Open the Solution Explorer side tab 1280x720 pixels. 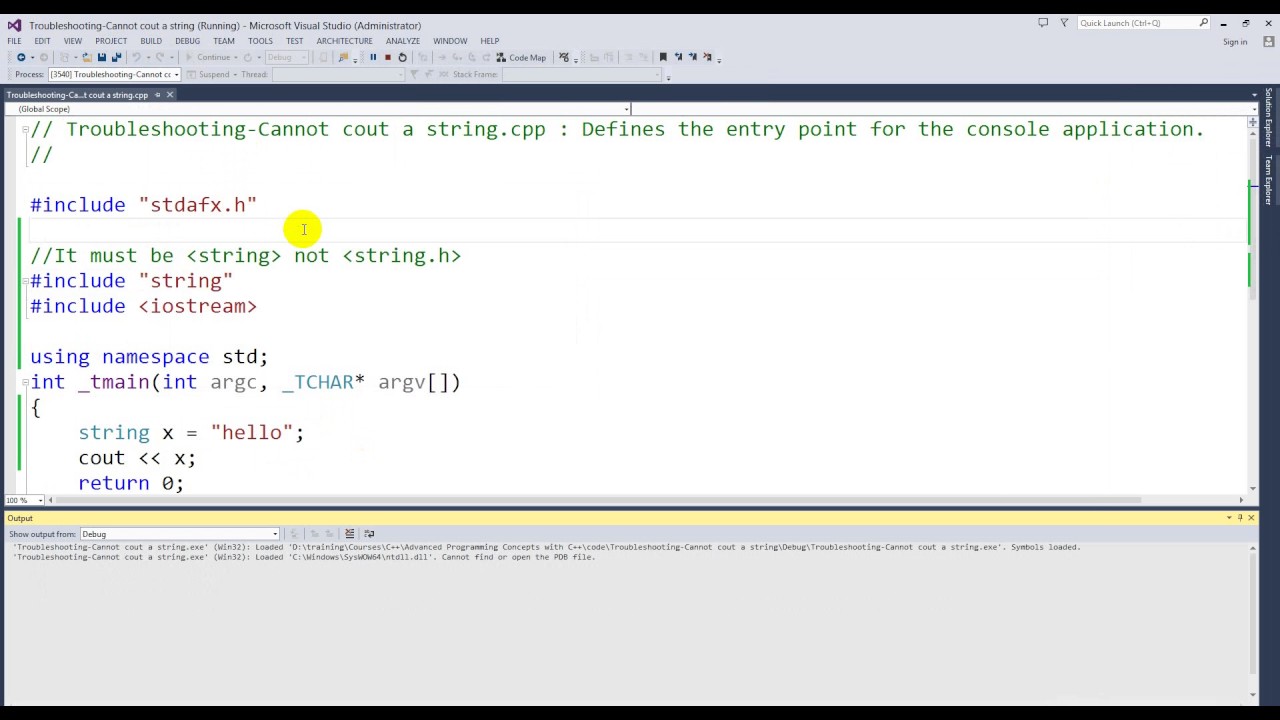click(1269, 118)
